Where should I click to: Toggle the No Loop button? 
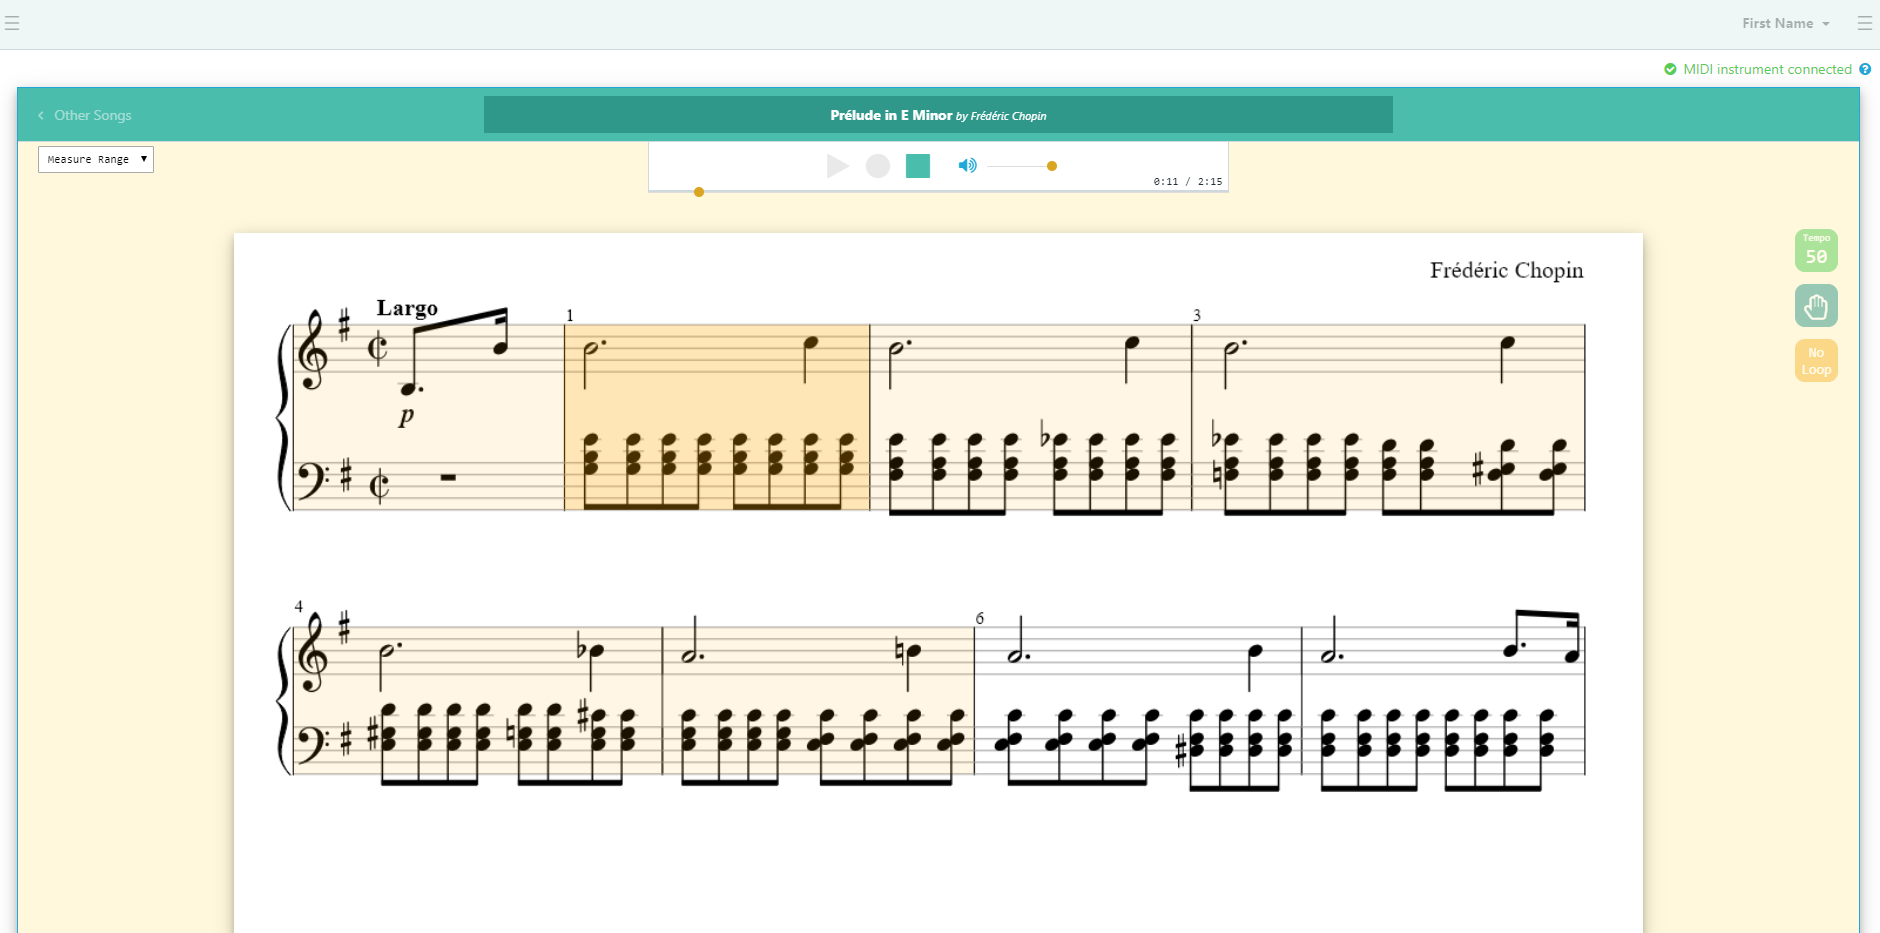[x=1816, y=361]
